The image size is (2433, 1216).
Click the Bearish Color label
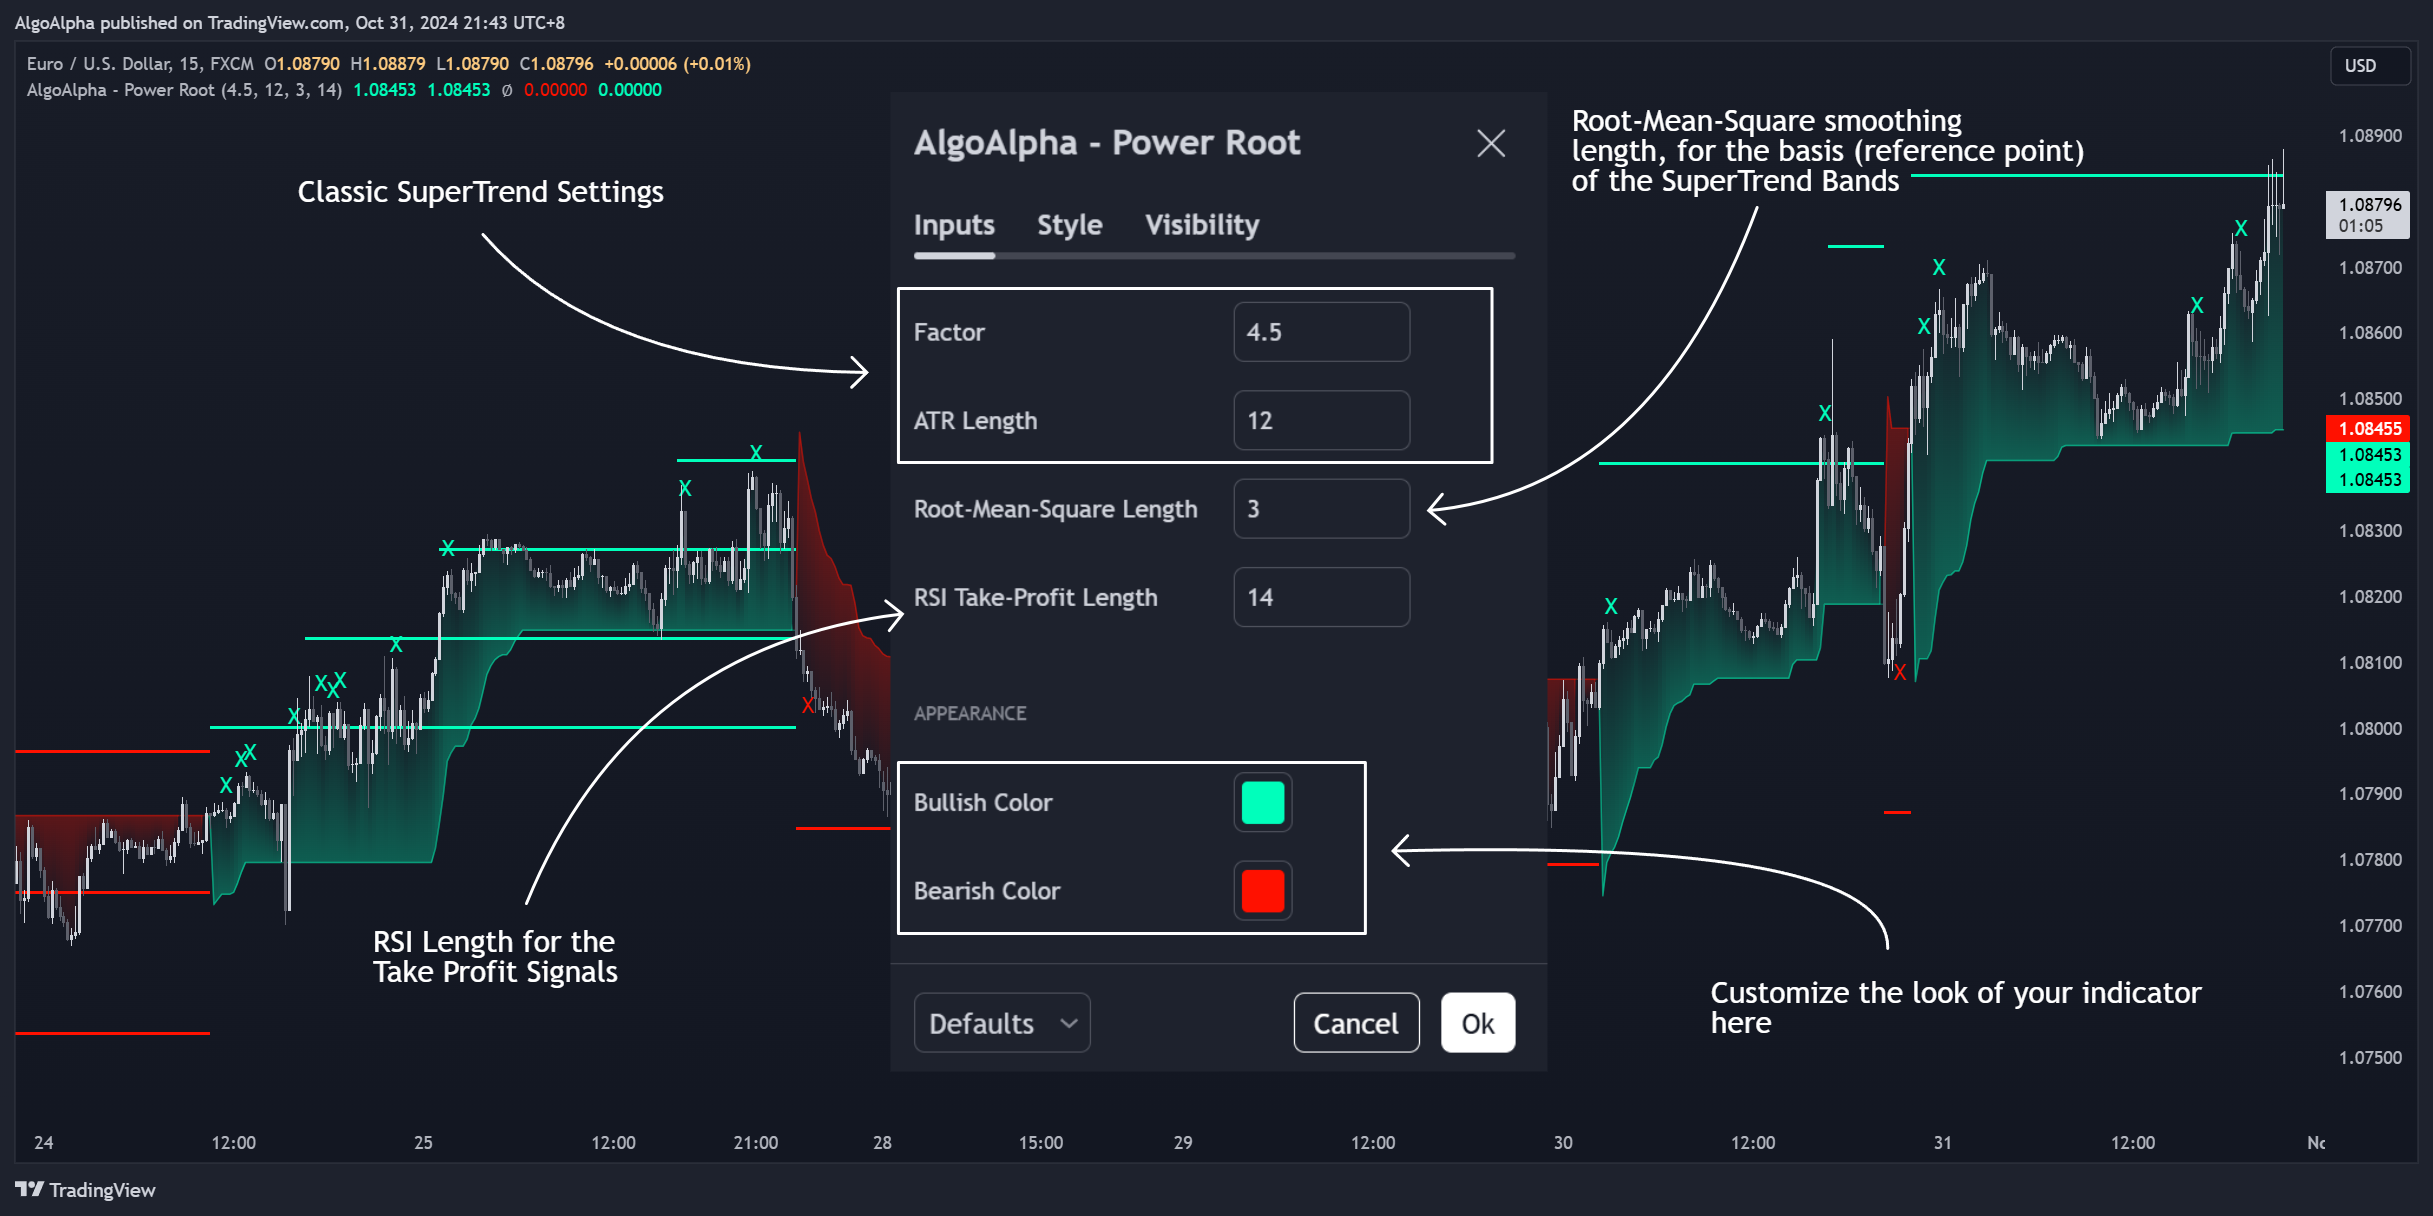987,890
